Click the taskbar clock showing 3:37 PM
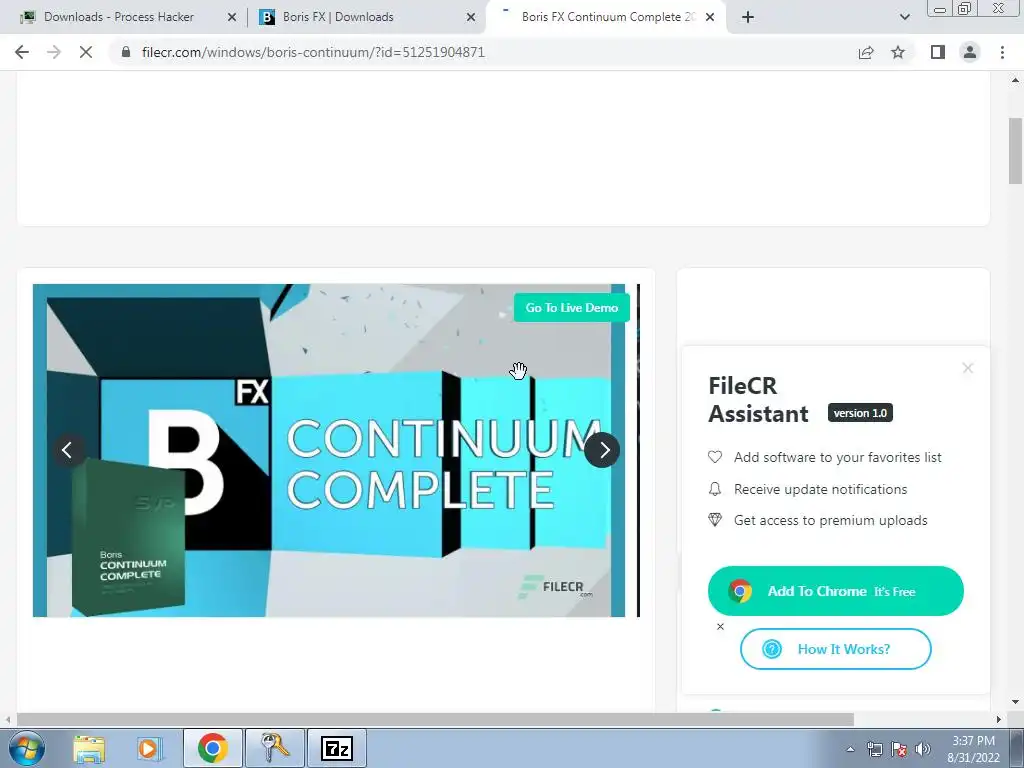The height and width of the screenshot is (768, 1024). [974, 749]
